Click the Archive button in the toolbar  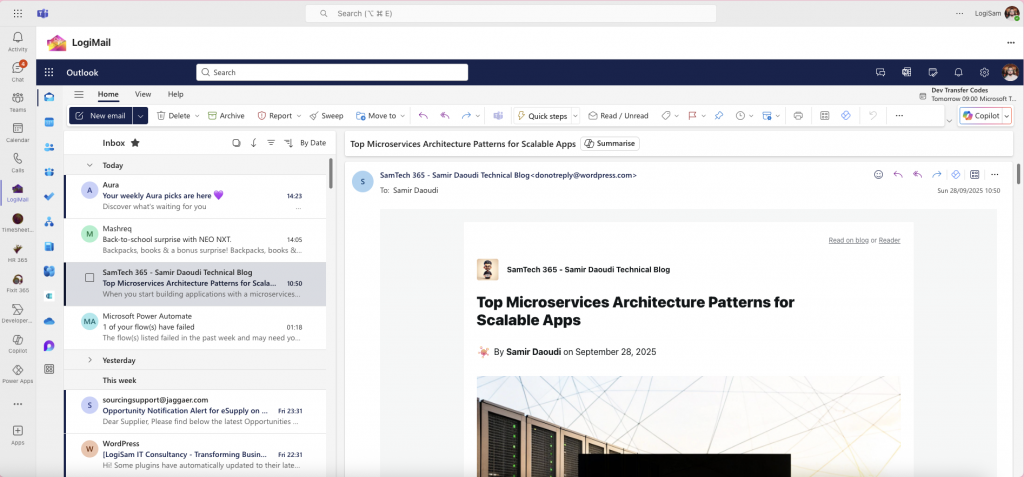pos(225,116)
